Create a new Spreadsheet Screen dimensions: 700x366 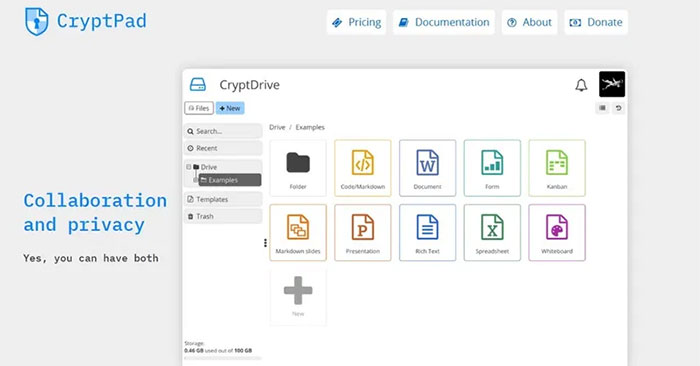click(x=492, y=233)
